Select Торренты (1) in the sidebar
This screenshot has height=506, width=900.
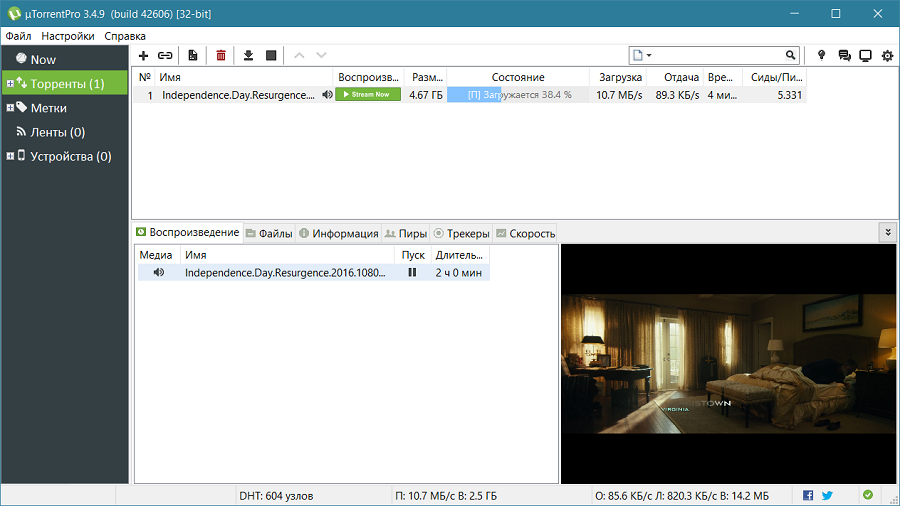[x=67, y=84]
